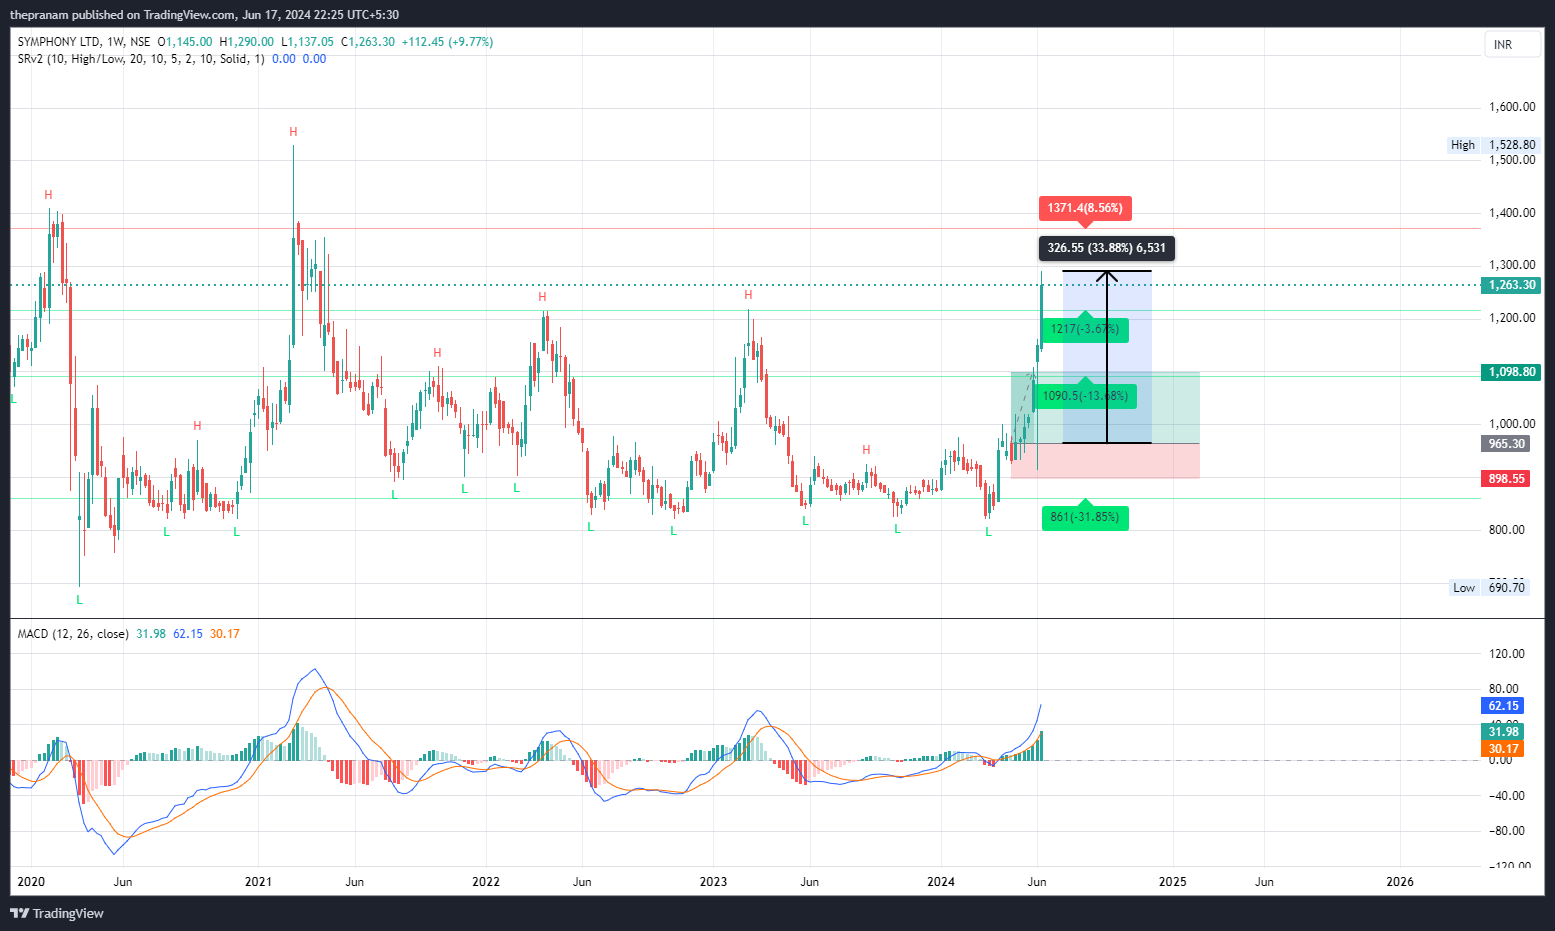Click the 1,400.00 price scale label
This screenshot has height=931, width=1555.
coord(1512,213)
